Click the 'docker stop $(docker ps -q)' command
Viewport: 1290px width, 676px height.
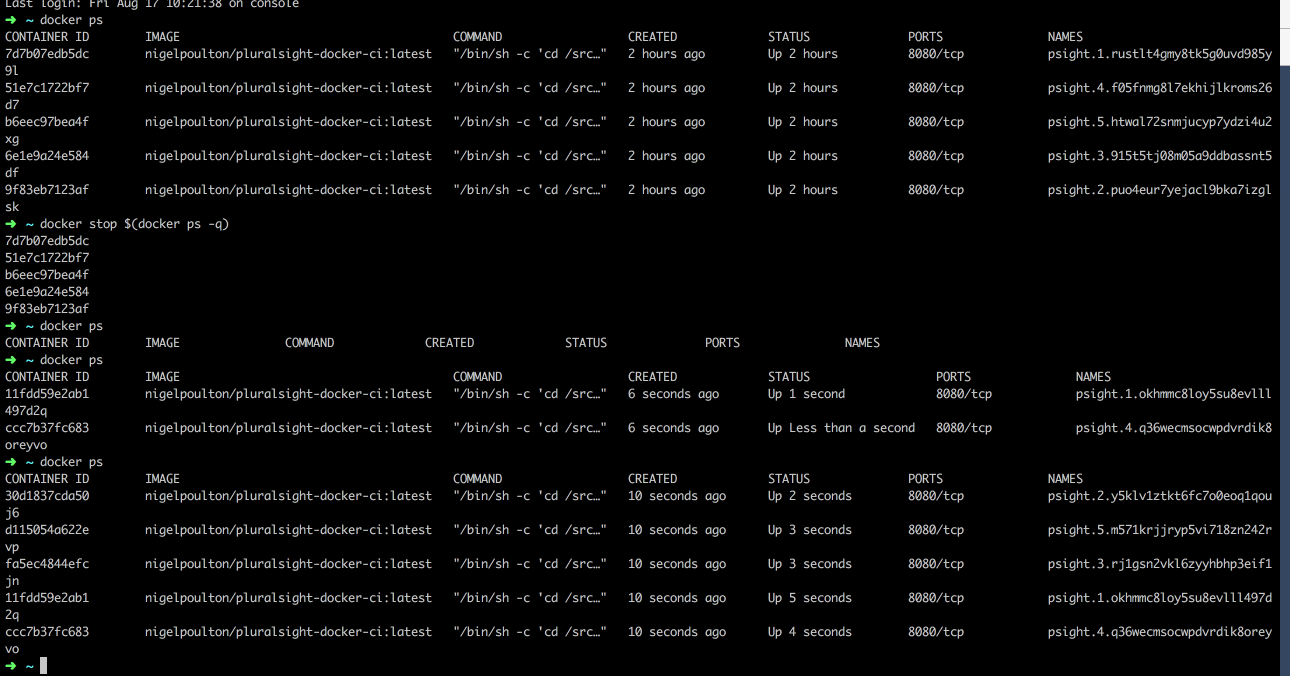point(135,224)
